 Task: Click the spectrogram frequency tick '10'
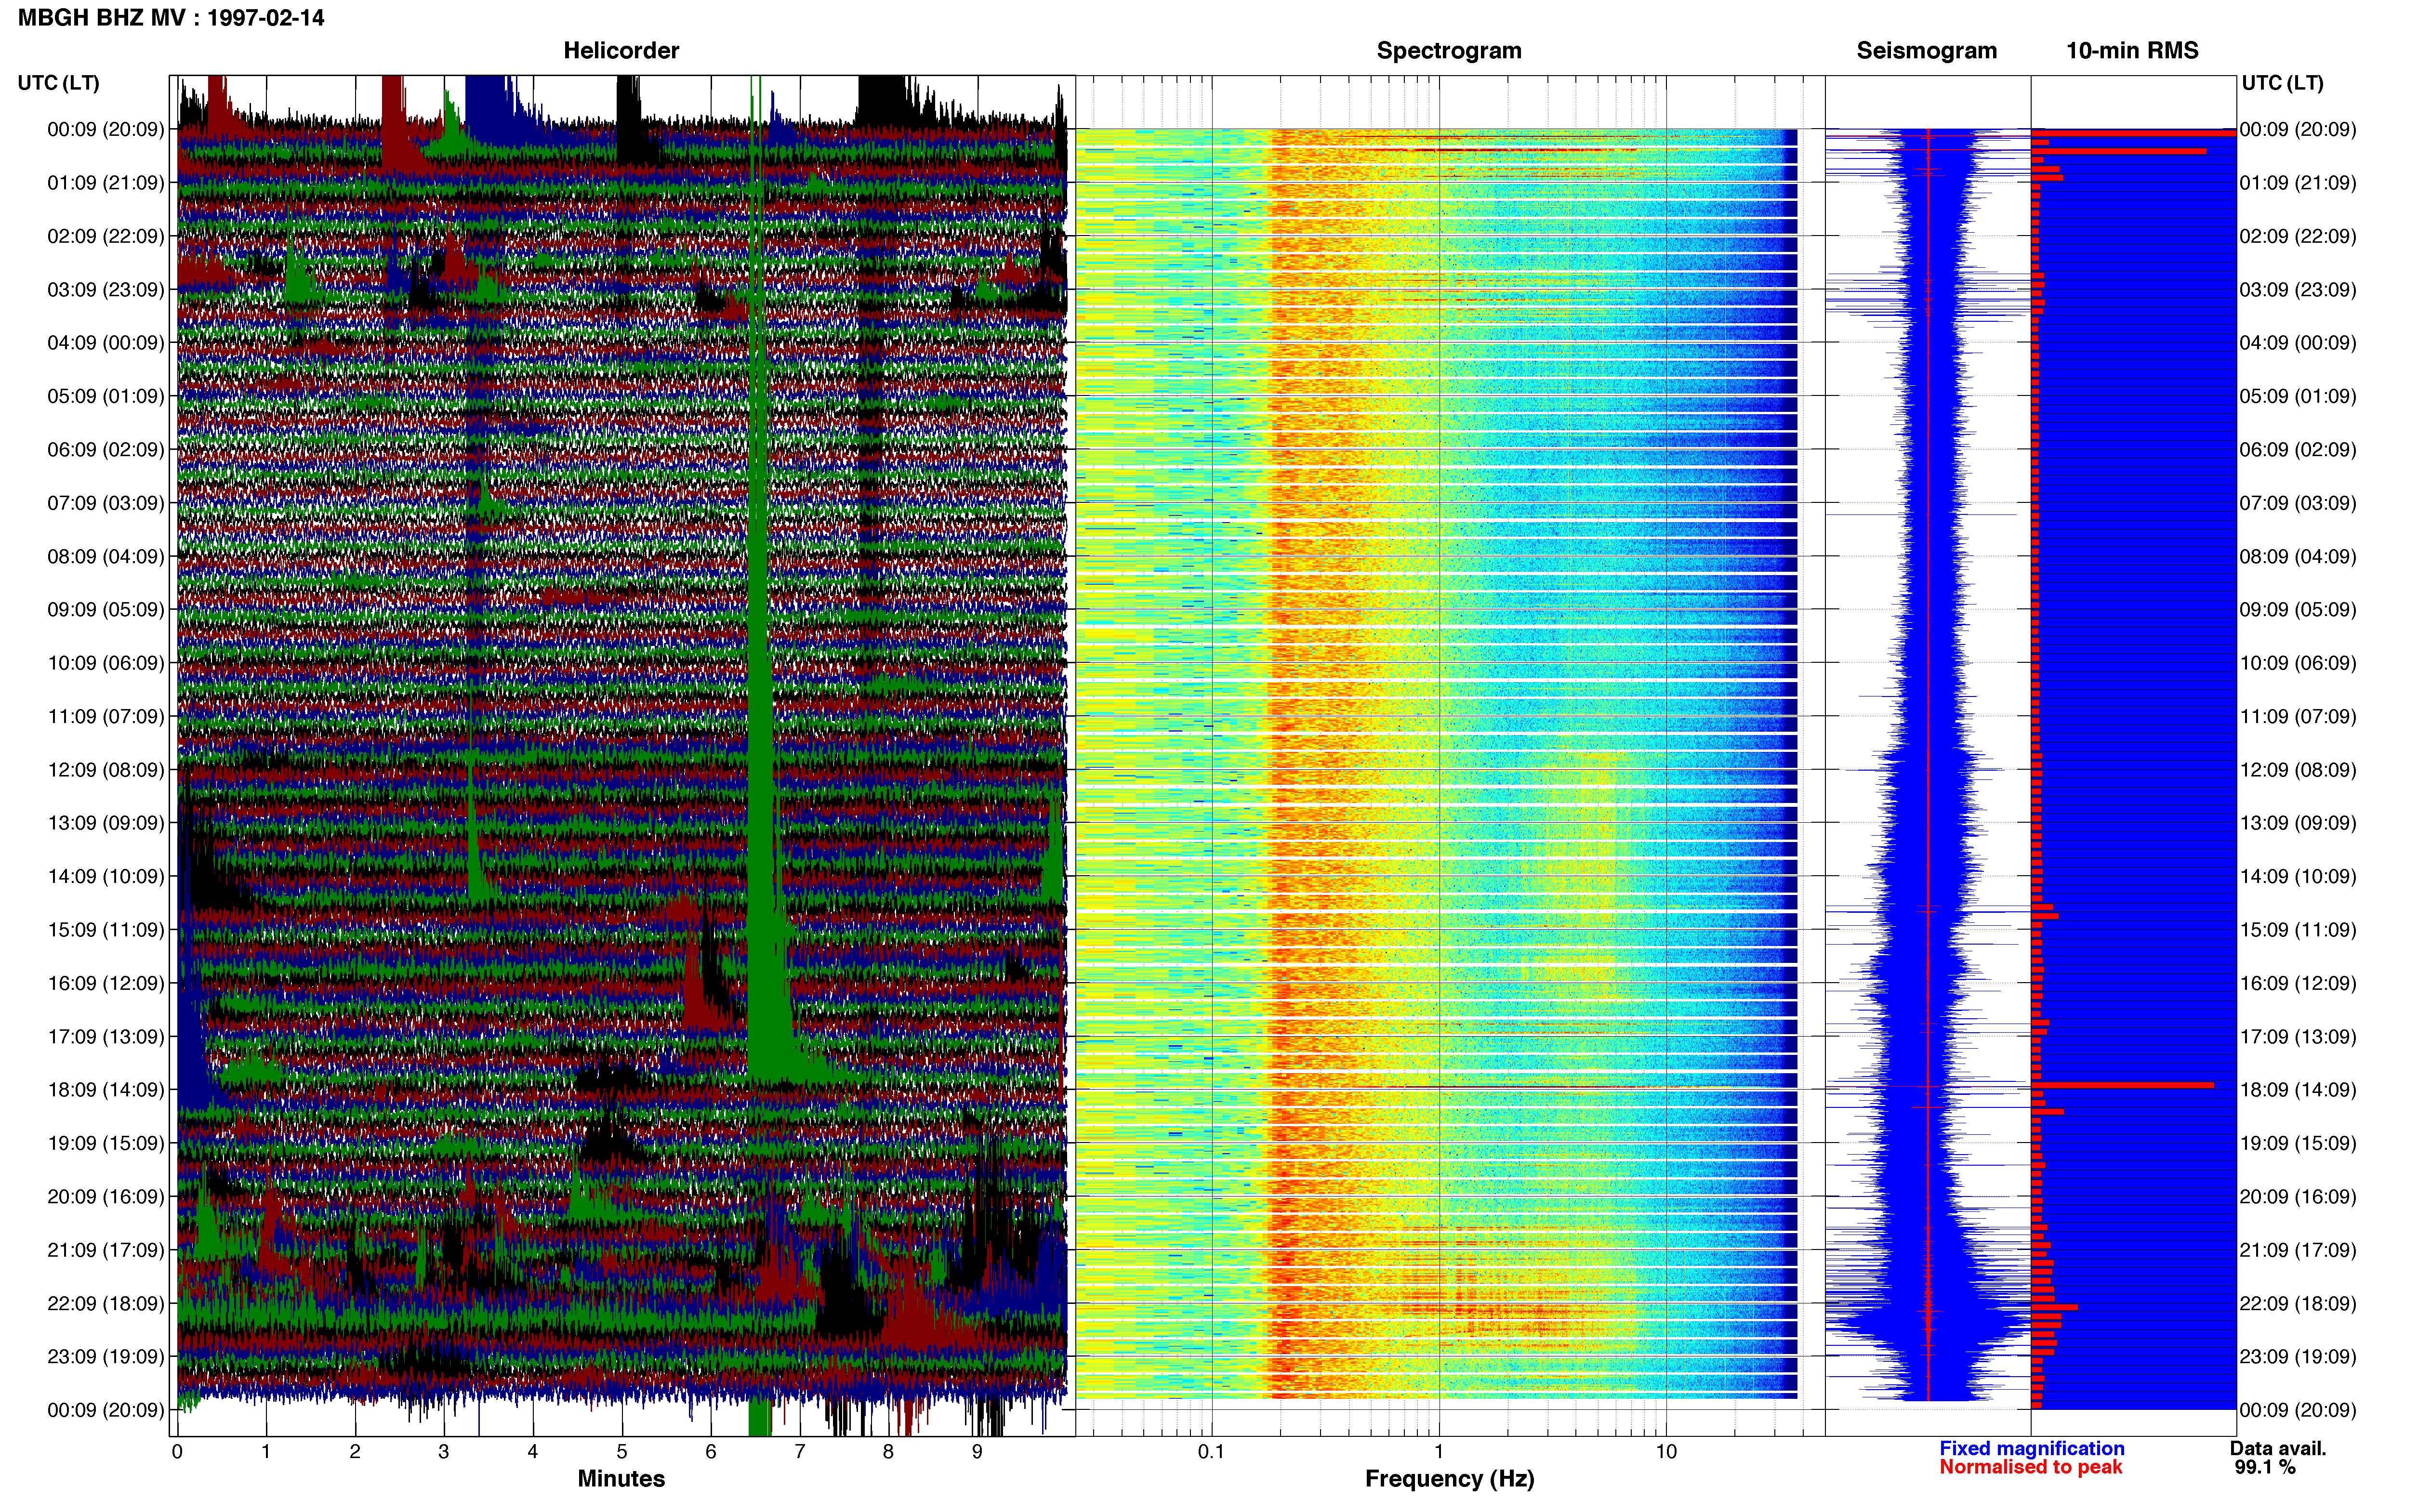tap(1666, 1451)
